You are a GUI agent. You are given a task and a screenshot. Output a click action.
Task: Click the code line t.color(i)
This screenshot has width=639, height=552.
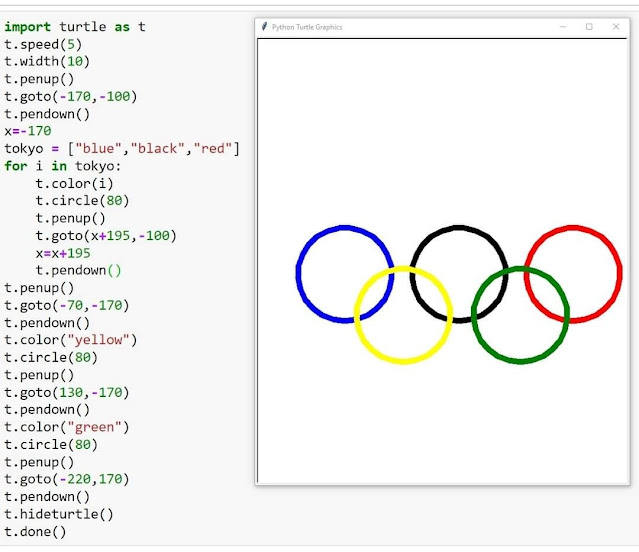coord(74,184)
